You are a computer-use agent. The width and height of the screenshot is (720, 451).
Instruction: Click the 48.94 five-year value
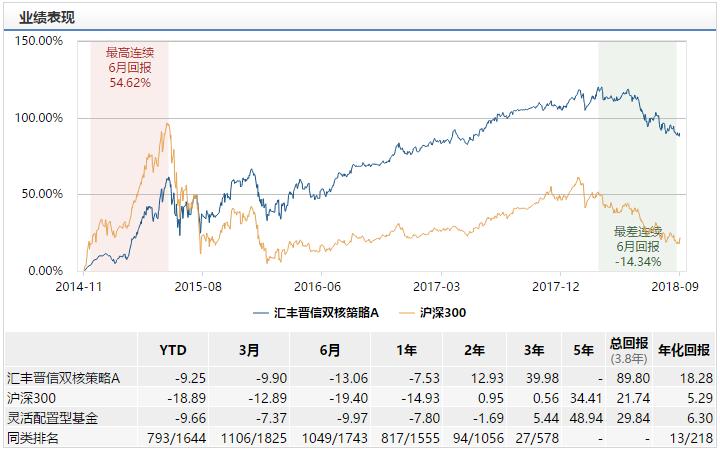click(586, 418)
